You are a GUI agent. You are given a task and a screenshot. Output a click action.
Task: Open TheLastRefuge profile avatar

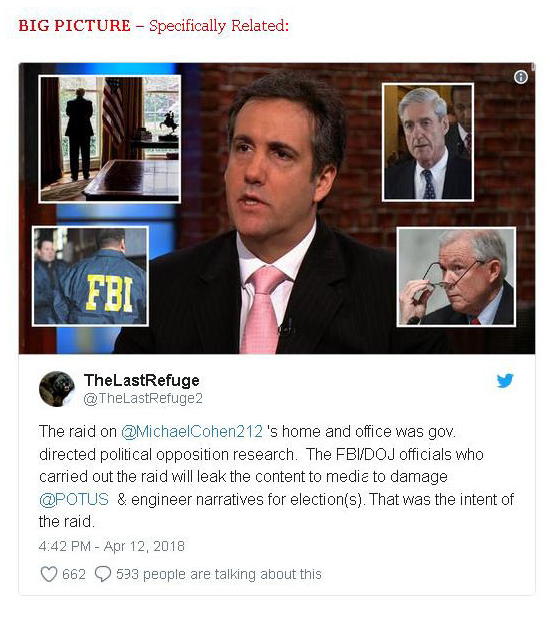click(x=57, y=389)
